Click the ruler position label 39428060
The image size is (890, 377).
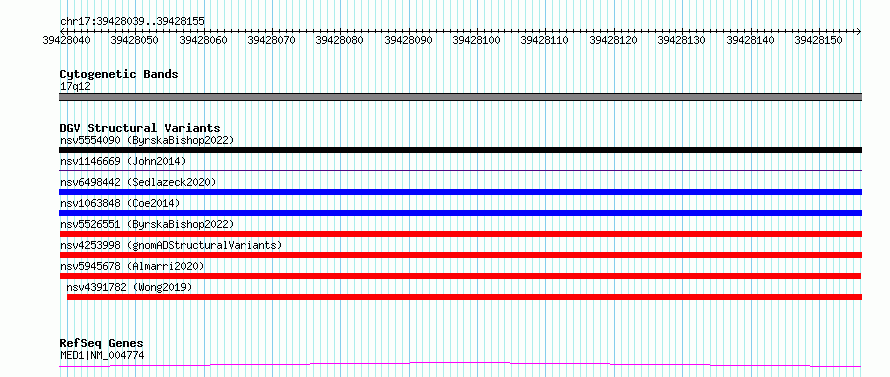pyautogui.click(x=203, y=40)
